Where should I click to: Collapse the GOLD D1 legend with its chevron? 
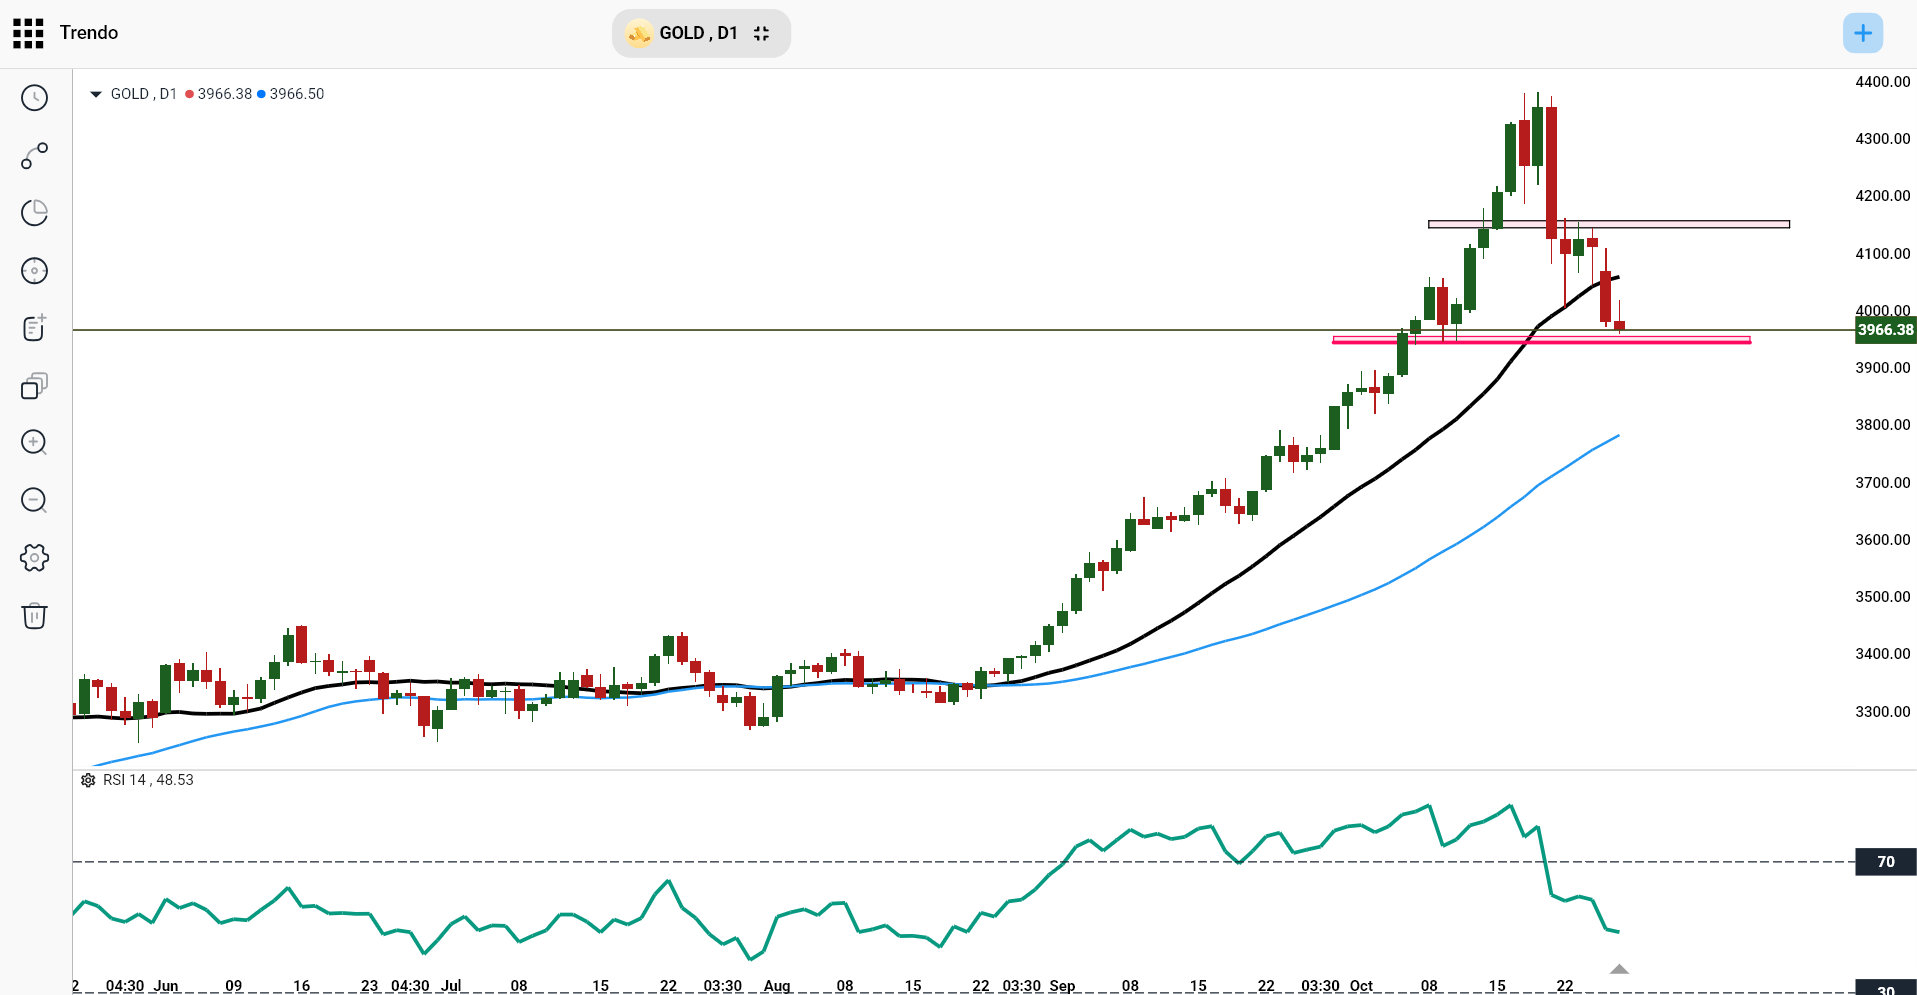(95, 94)
